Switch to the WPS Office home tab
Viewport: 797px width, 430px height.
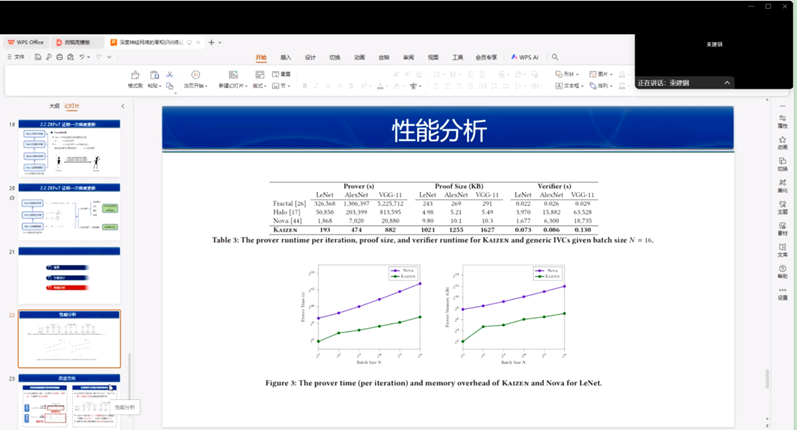(x=25, y=42)
